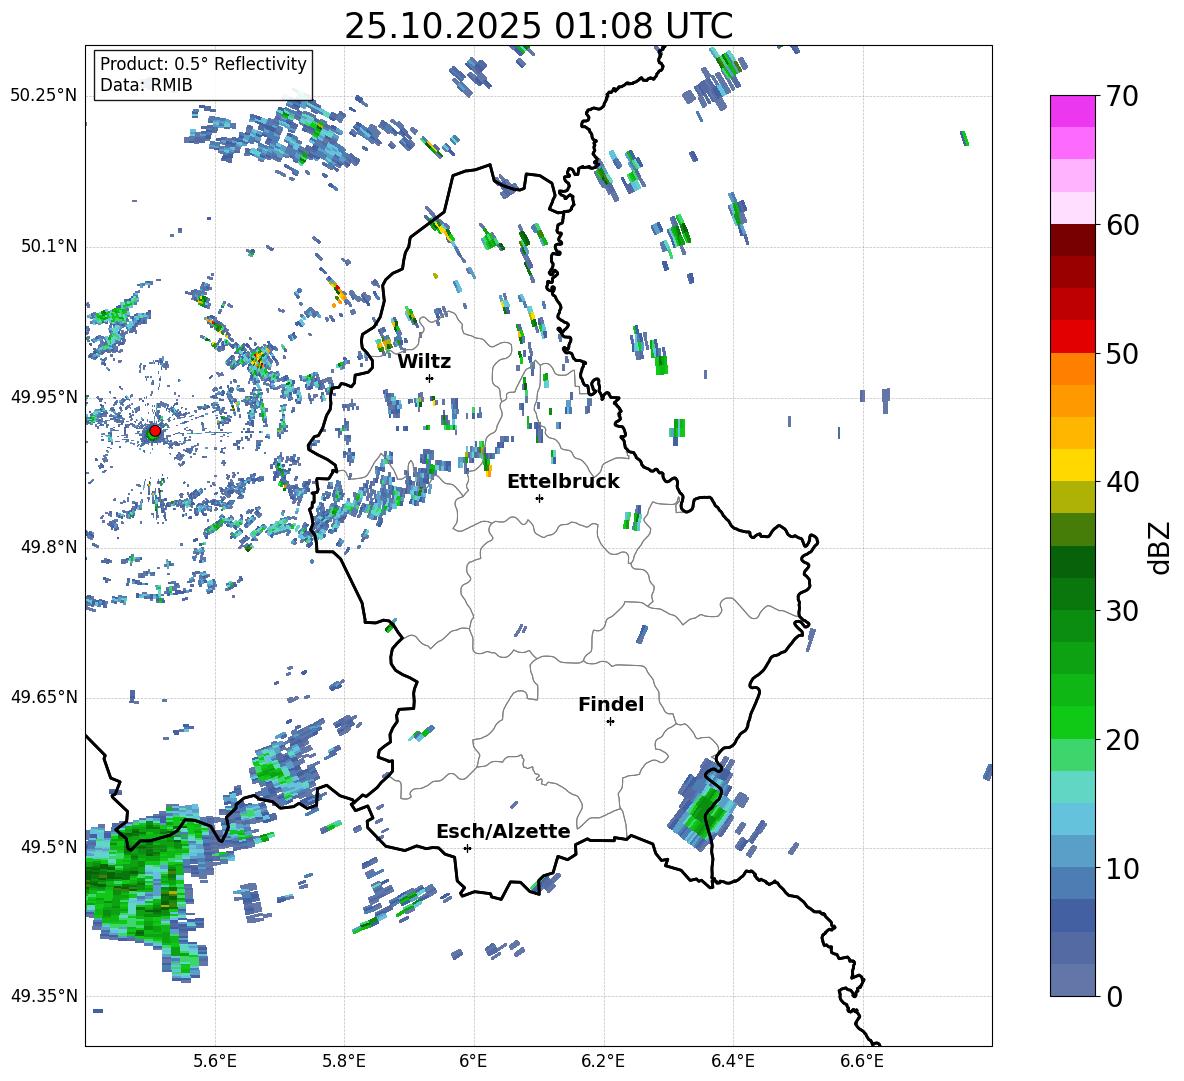Click the Data: RMIB text

(x=146, y=85)
